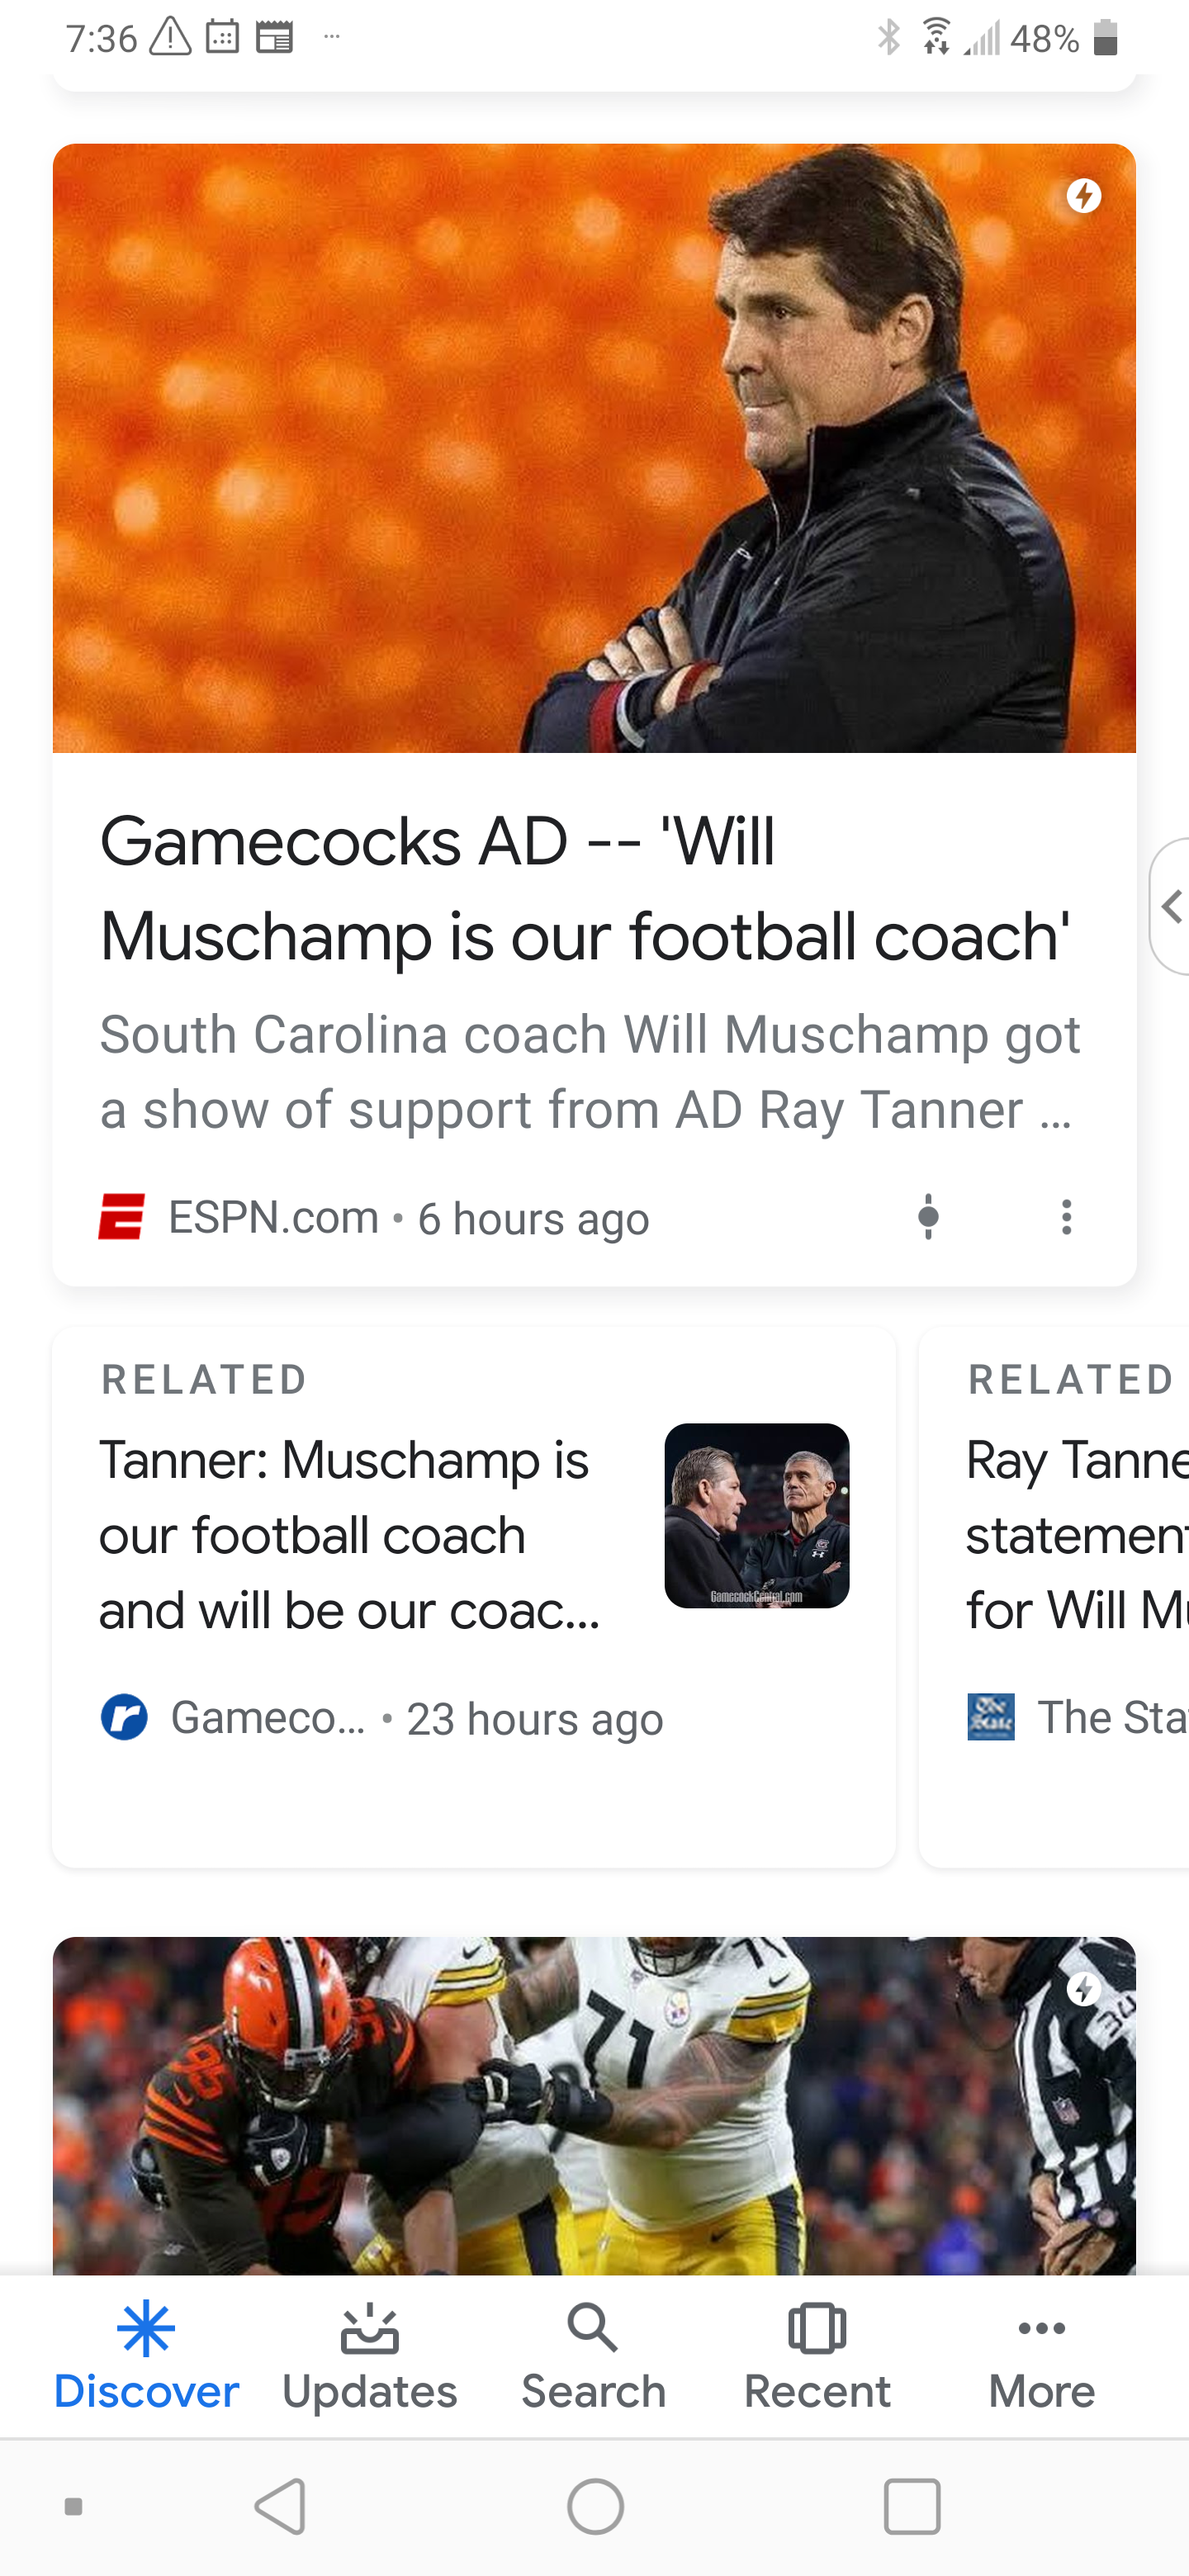Tap the AMP lightning icon on Muschamp photo

(1083, 196)
